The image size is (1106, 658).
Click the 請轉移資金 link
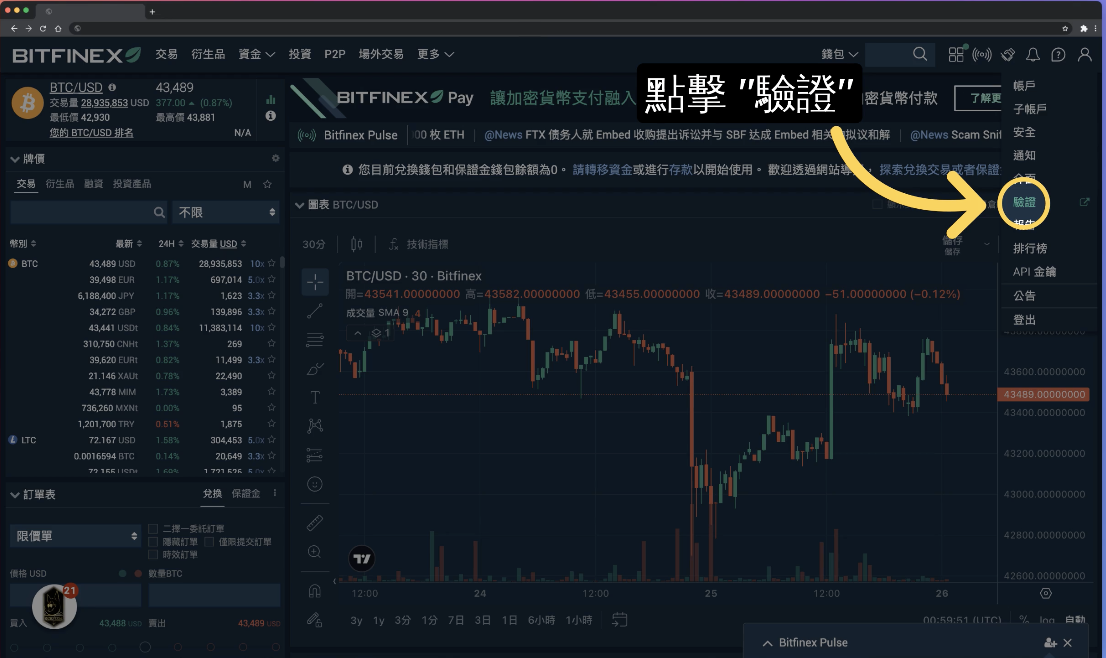click(x=602, y=170)
